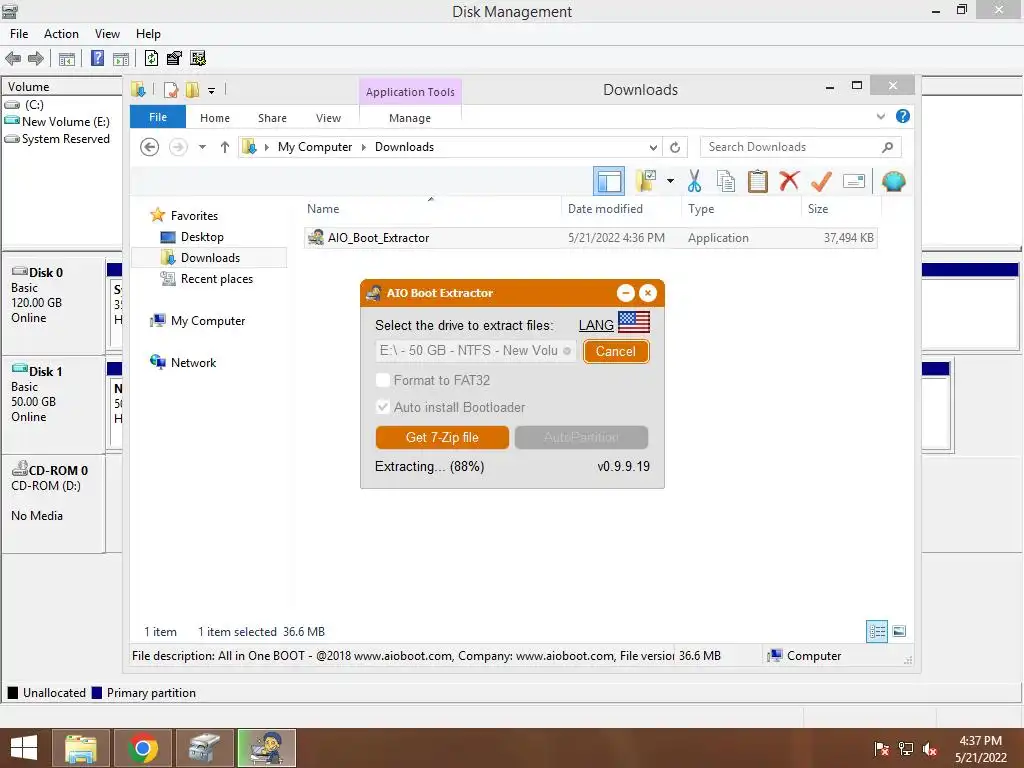The width and height of the screenshot is (1024, 768).
Task: Click the red X Delete icon
Action: pyautogui.click(x=789, y=181)
